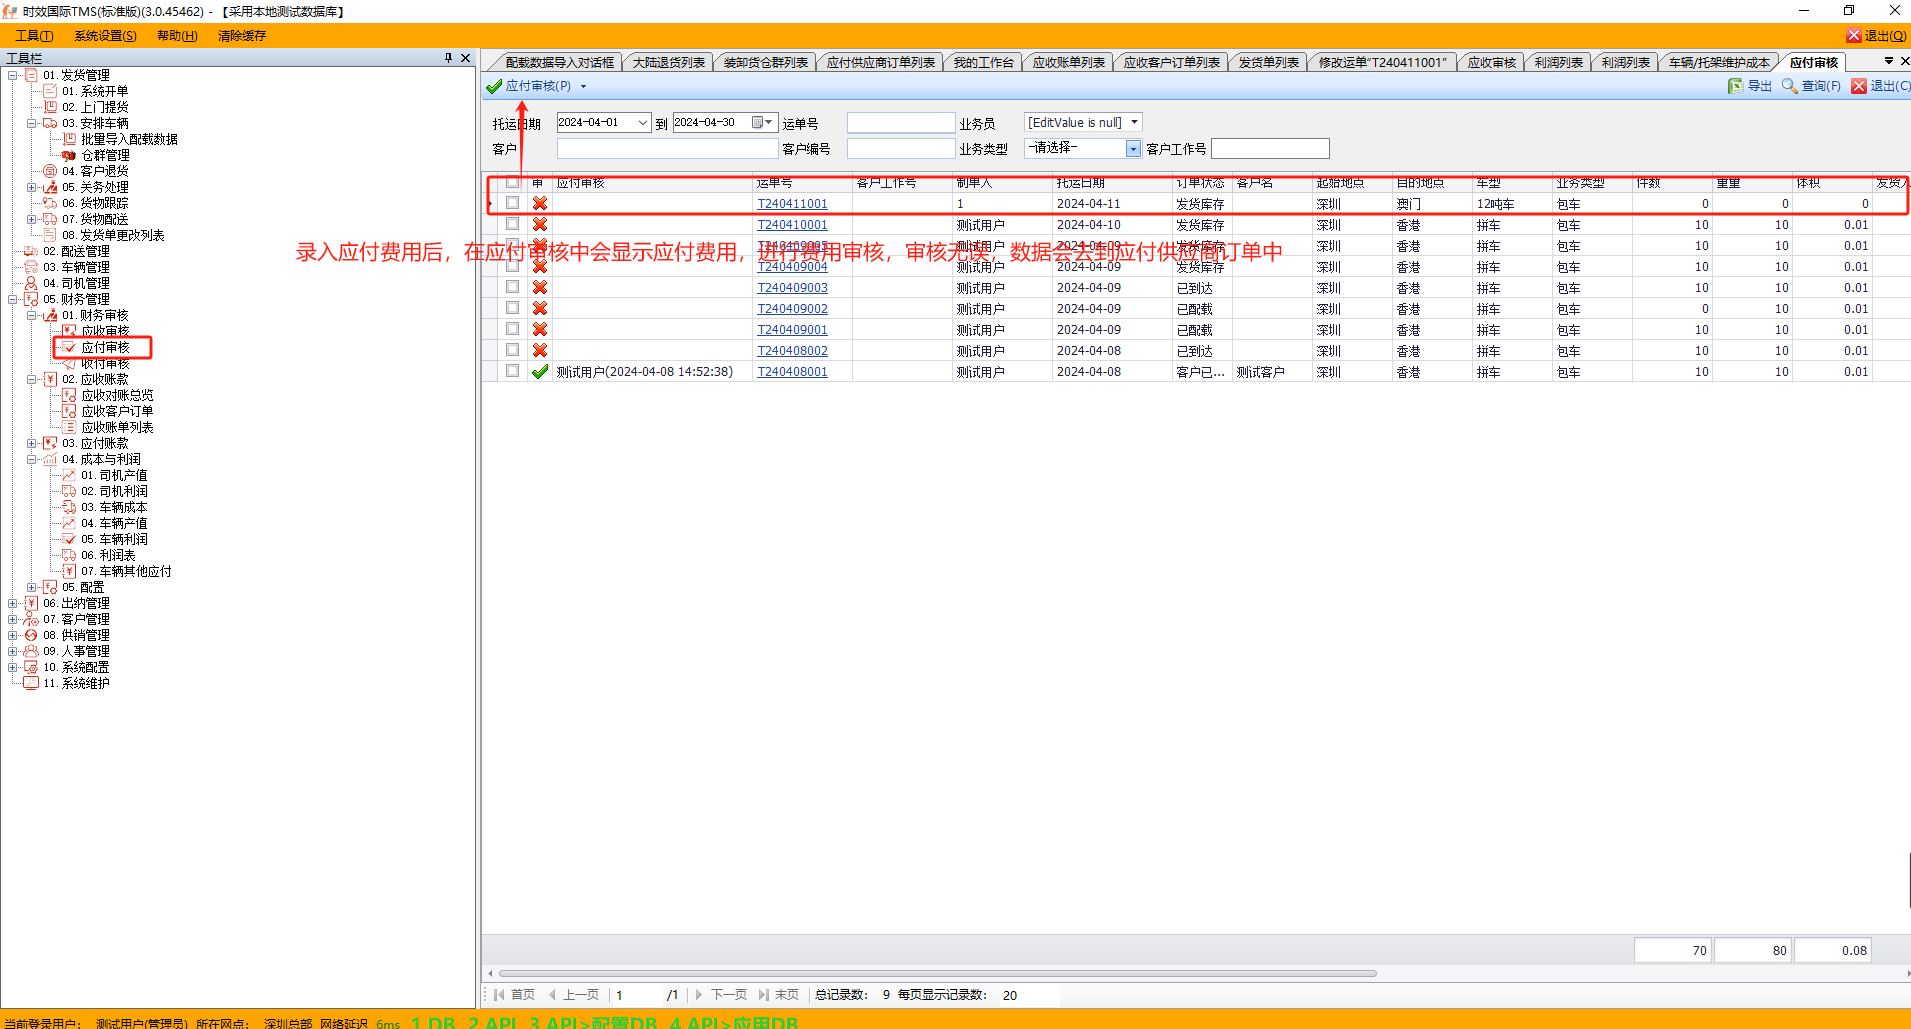The height and width of the screenshot is (1029, 1911).
Task: Pin the 工具栏 panel using pushpin icon
Action: tap(448, 58)
